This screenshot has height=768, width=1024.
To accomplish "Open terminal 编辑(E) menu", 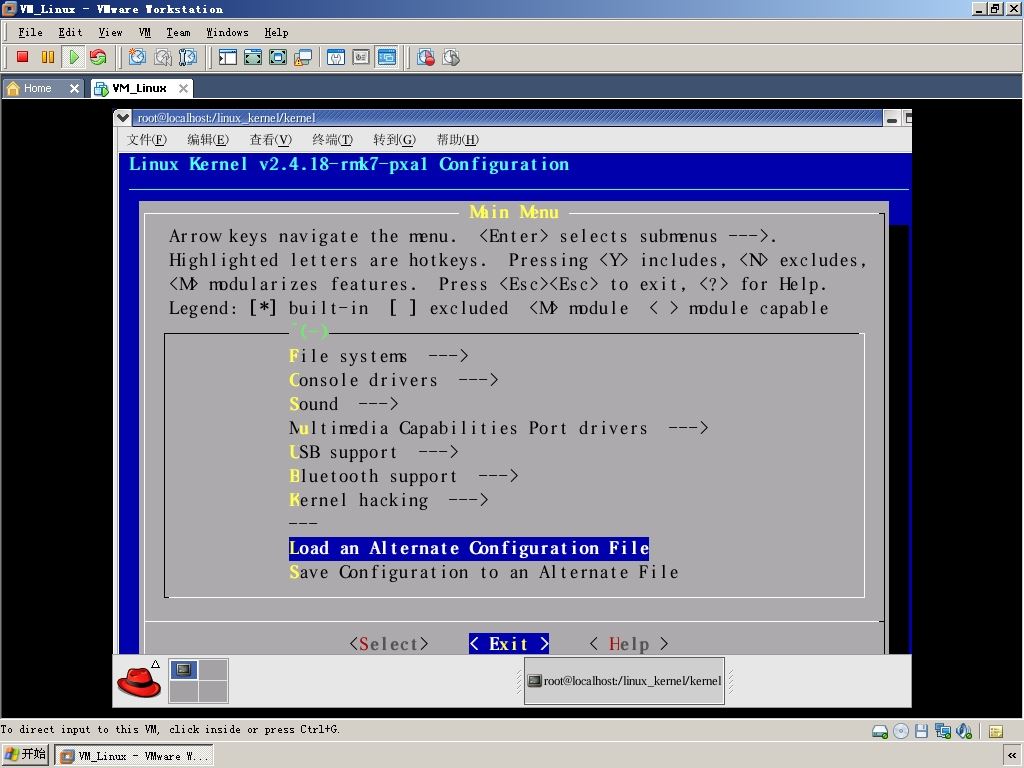I will pos(208,140).
